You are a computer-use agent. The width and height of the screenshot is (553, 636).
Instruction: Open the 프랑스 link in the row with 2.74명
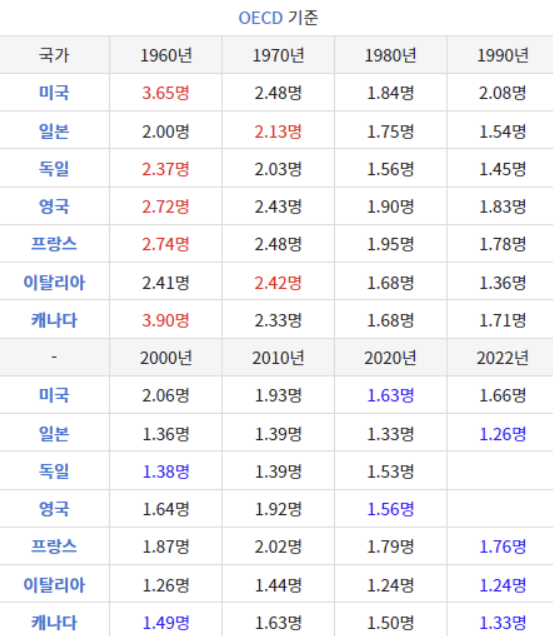(54, 244)
